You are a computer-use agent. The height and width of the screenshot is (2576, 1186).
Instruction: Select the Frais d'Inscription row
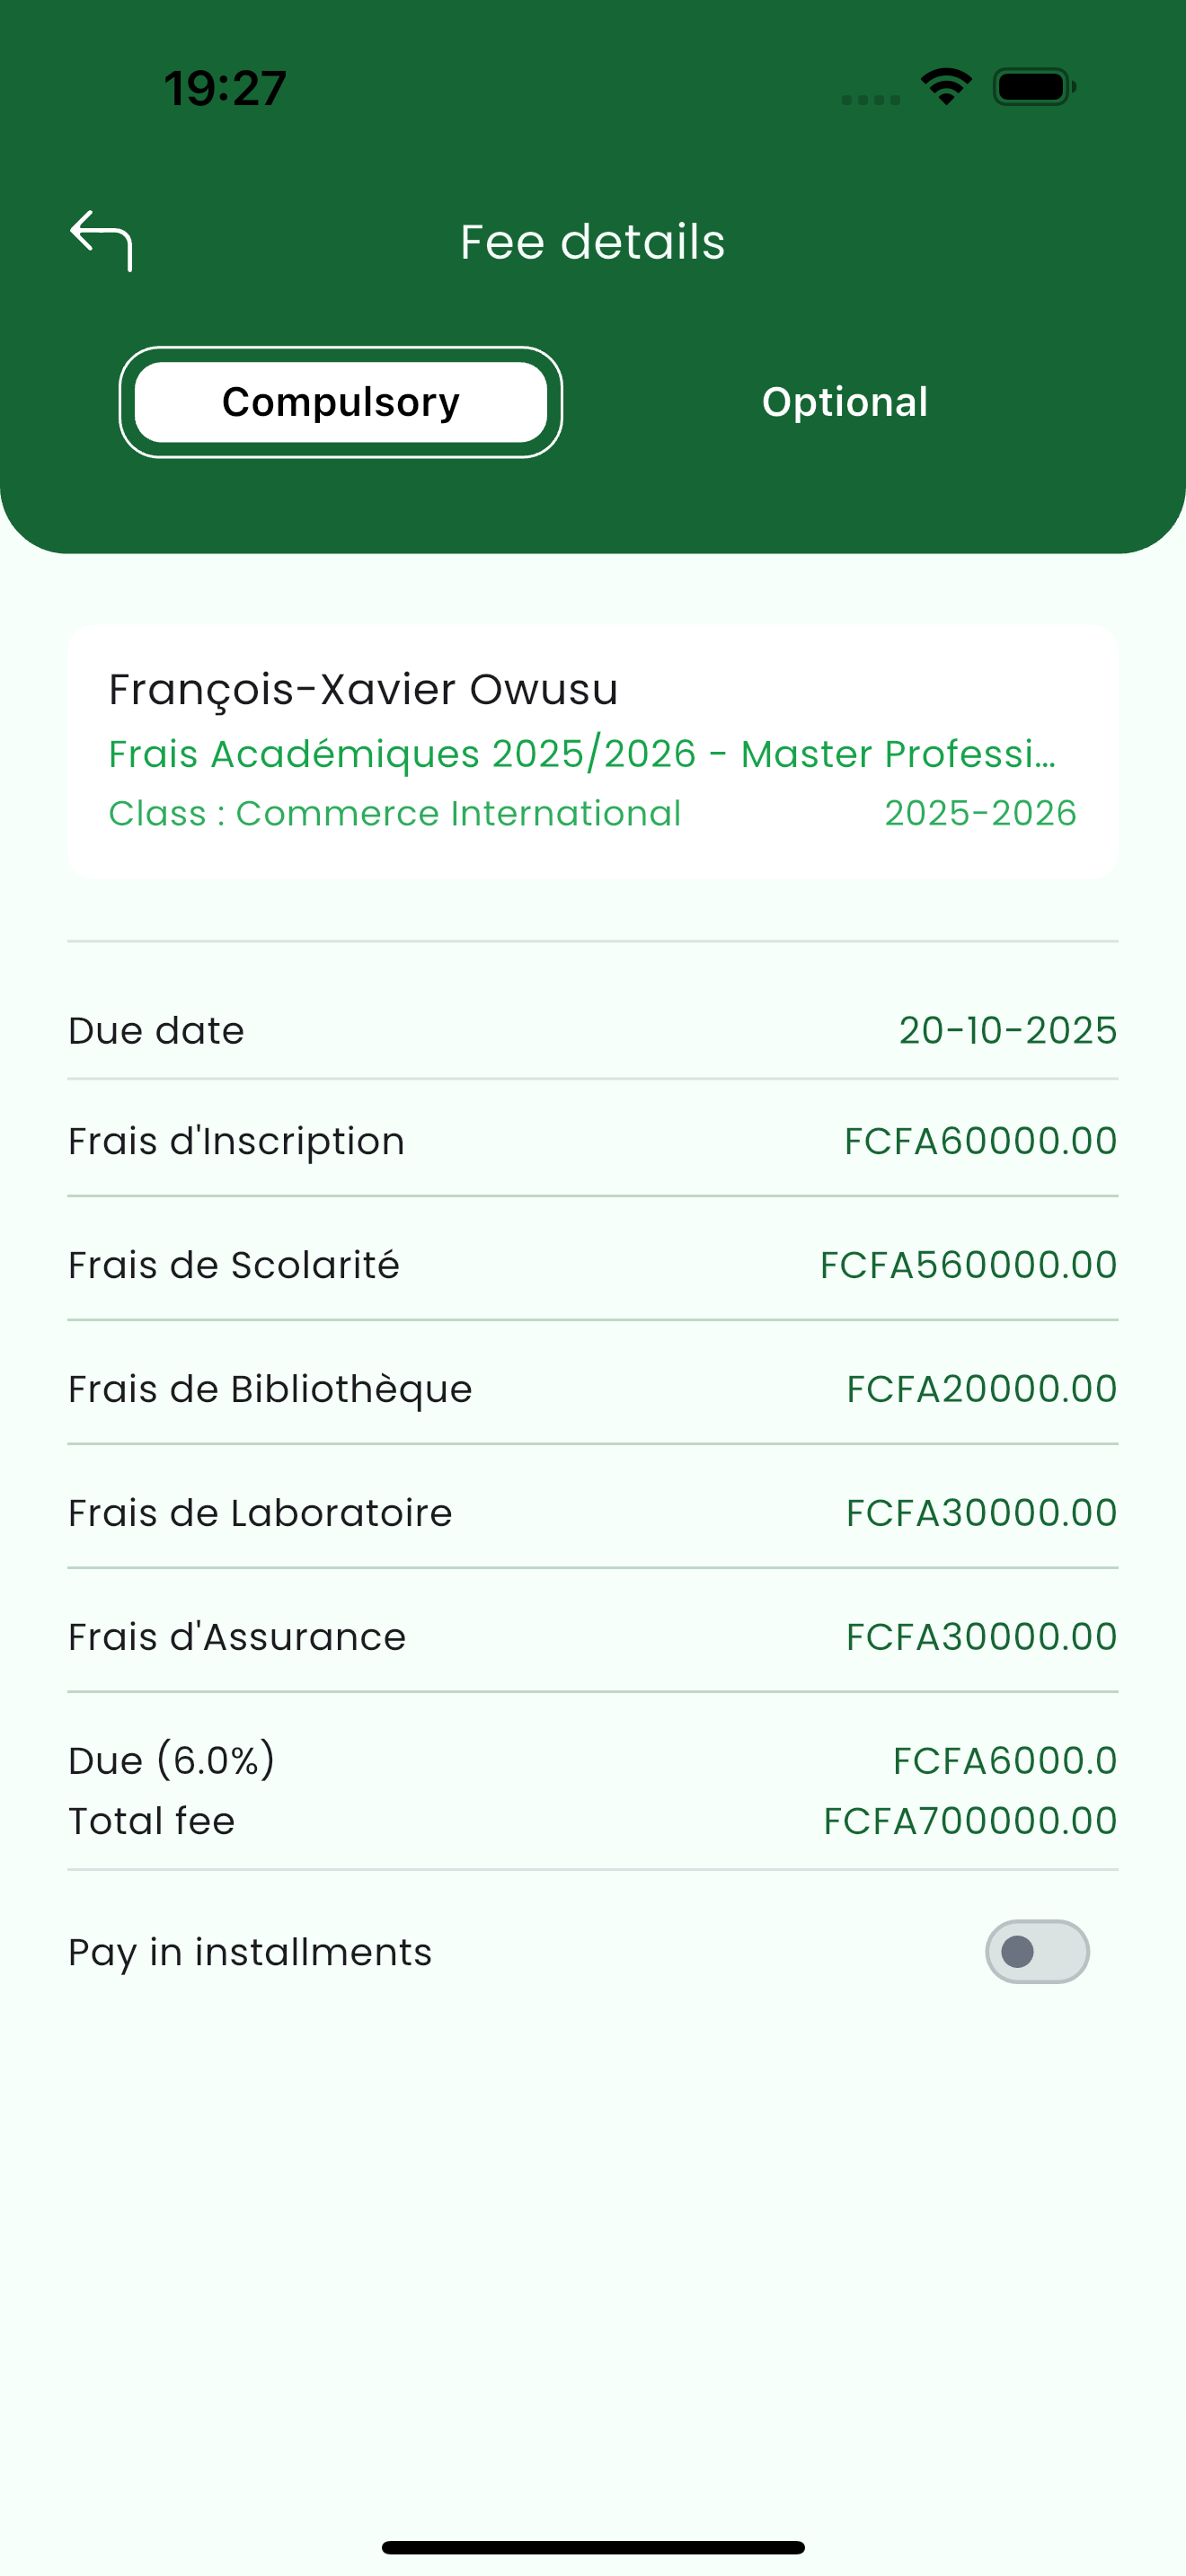(x=593, y=1141)
